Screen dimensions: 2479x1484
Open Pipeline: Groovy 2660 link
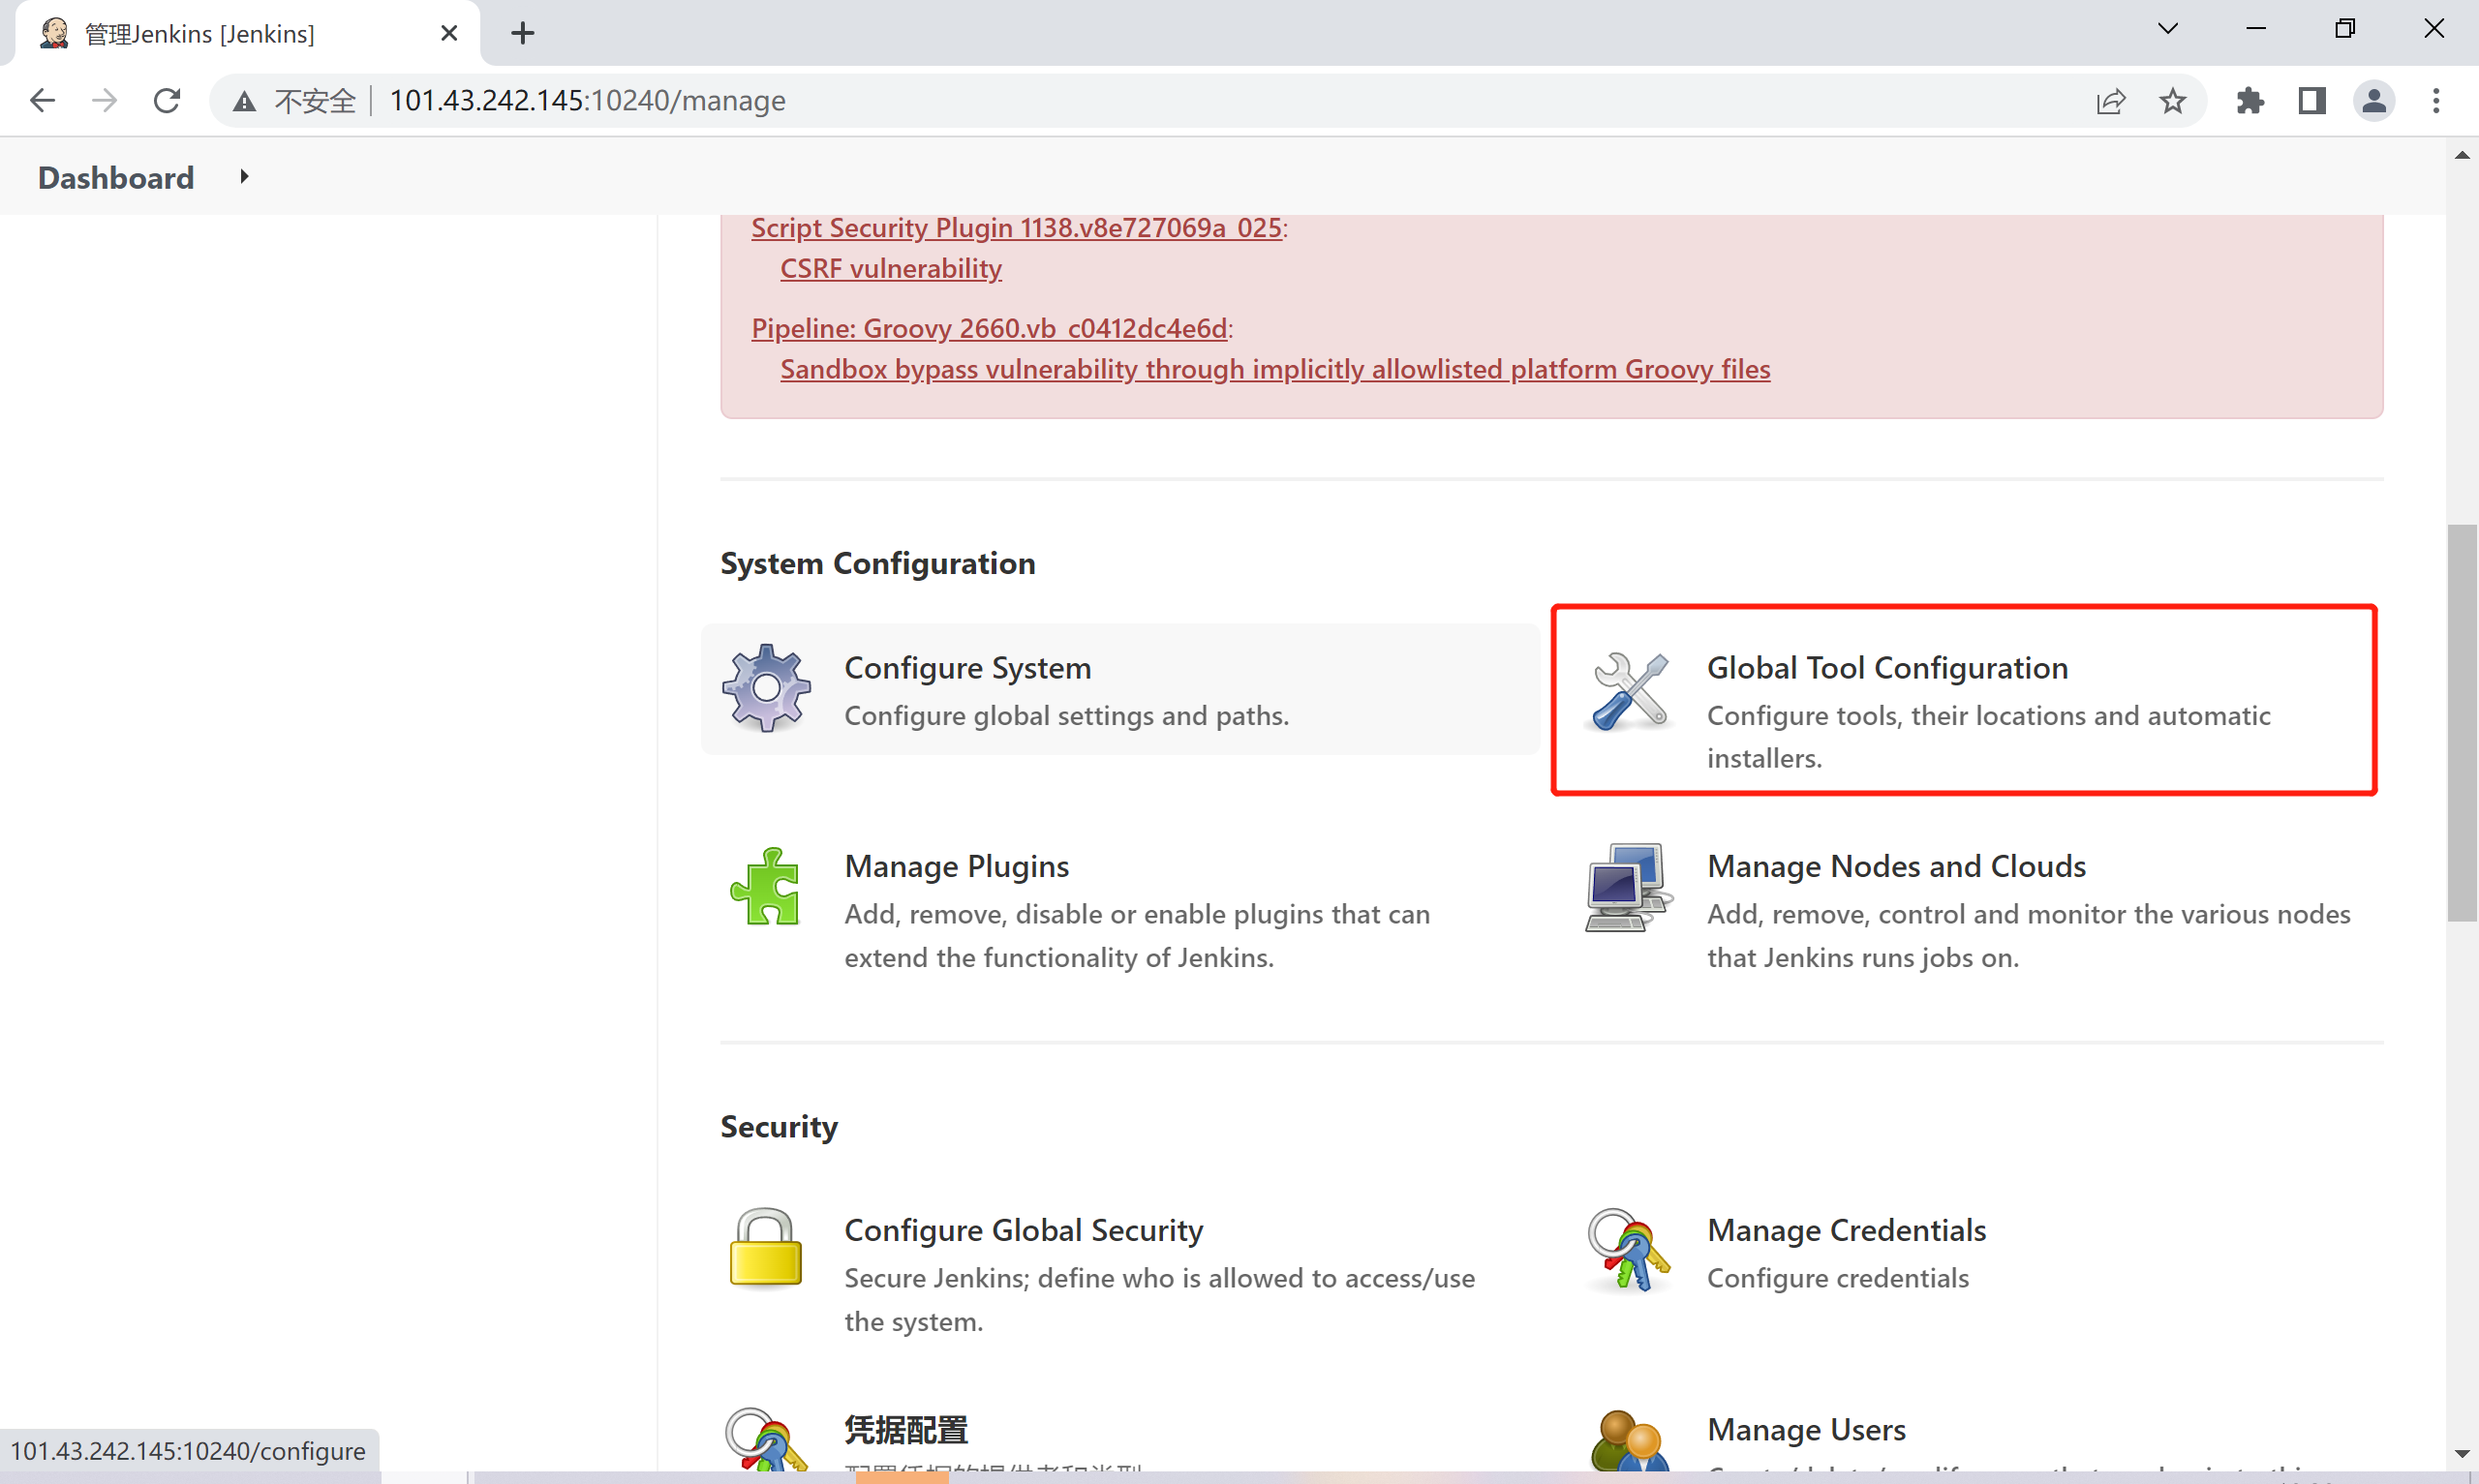[989, 328]
